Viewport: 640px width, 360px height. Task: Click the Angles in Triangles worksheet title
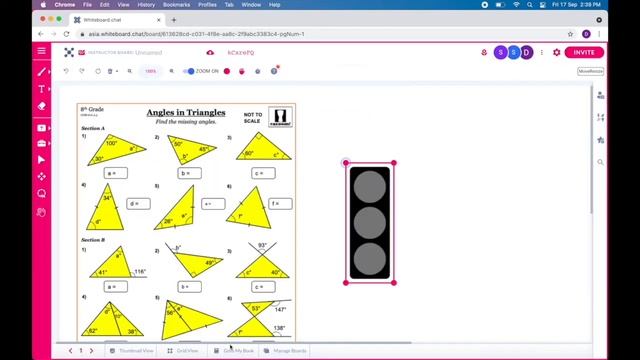[186, 113]
